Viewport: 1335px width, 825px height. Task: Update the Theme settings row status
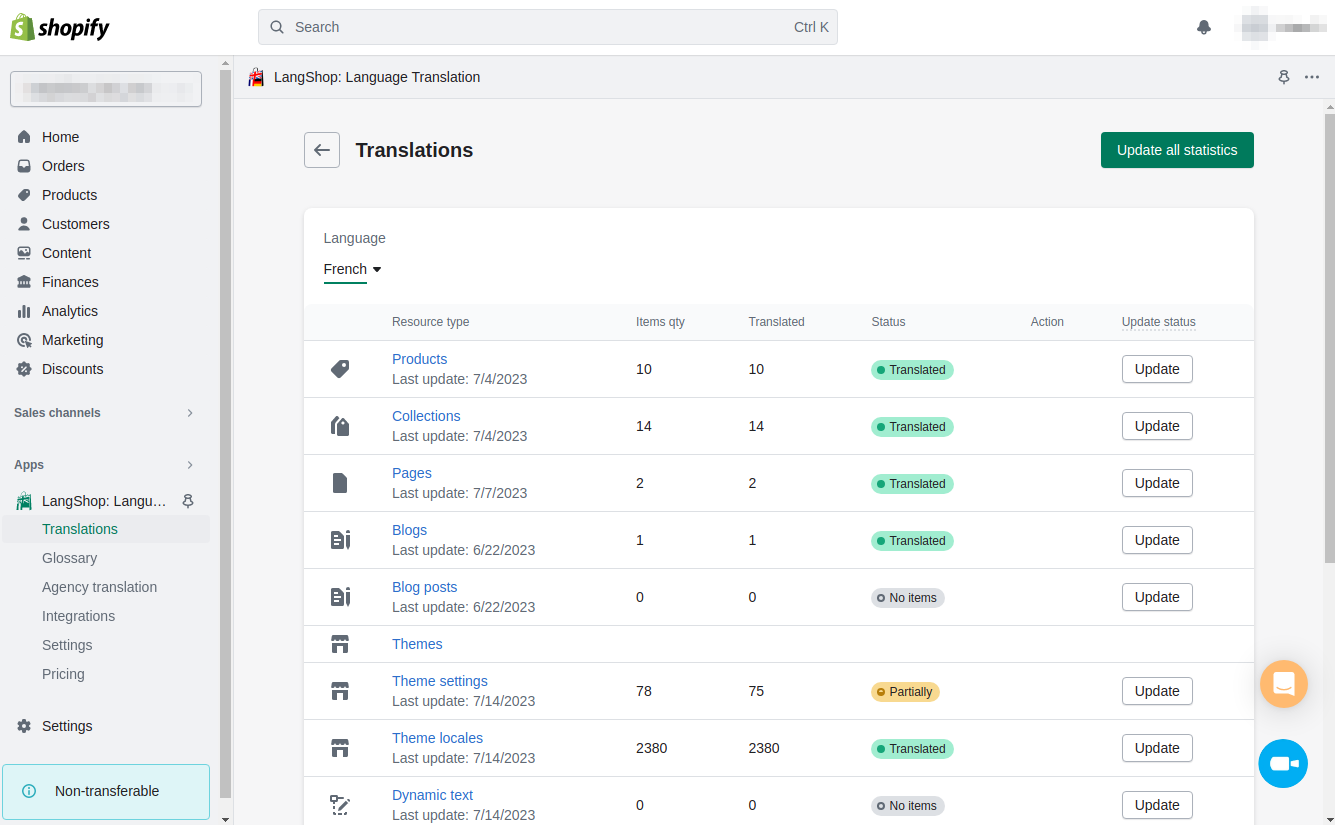point(1157,691)
